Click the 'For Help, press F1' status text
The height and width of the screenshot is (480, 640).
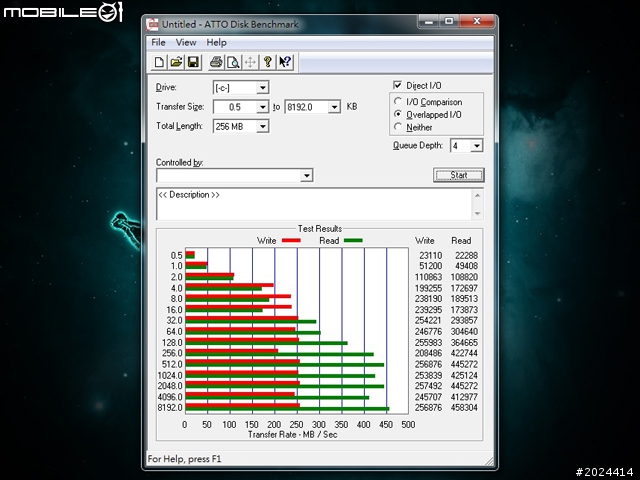184,459
